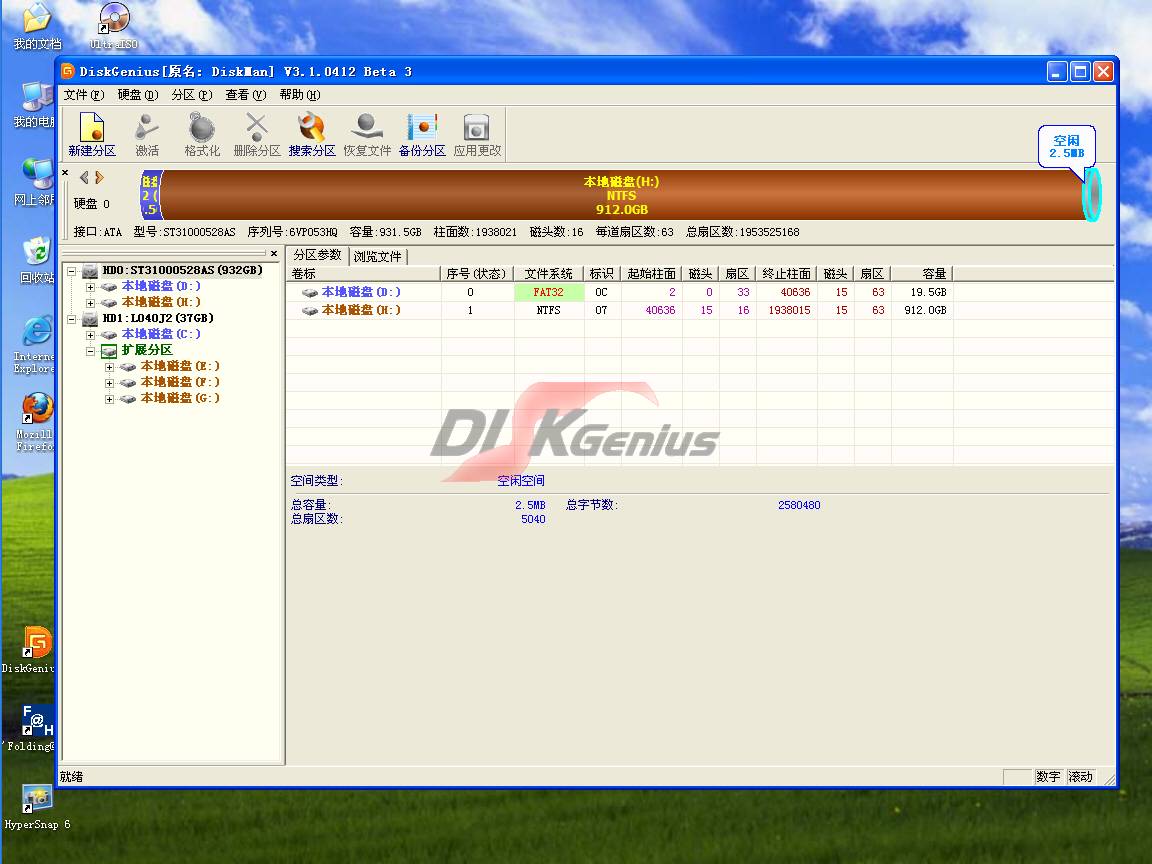Click the 应用更改 toolbar icon

pyautogui.click(x=477, y=134)
